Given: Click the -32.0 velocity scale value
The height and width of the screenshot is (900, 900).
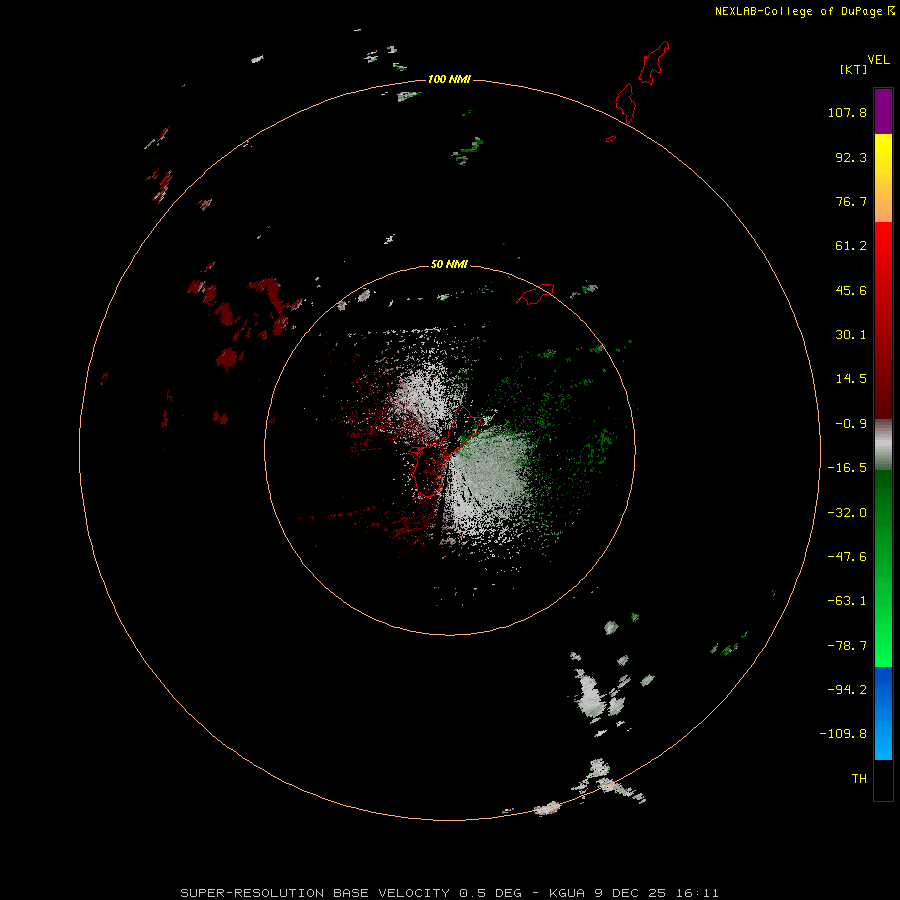Looking at the screenshot, I should click(x=847, y=513).
